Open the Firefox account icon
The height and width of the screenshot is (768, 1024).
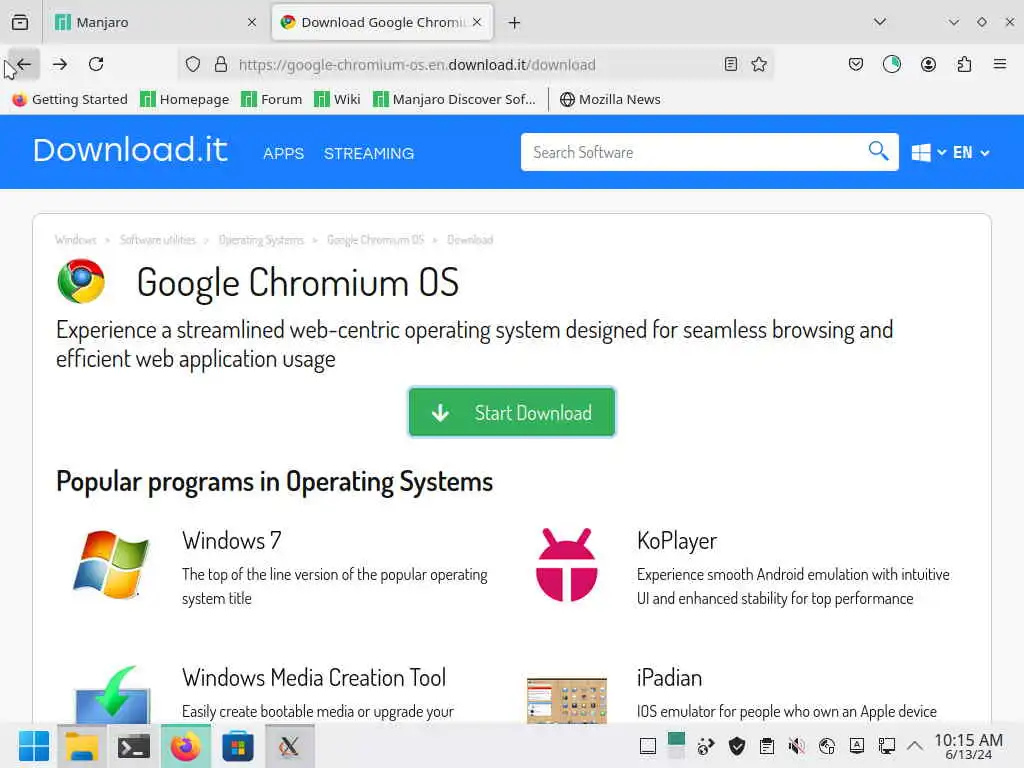[x=928, y=64]
